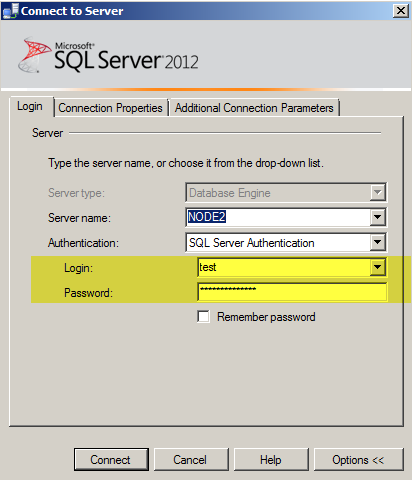The image size is (412, 480).
Task: Switch to Connection Properties tab
Action: pyautogui.click(x=110, y=108)
